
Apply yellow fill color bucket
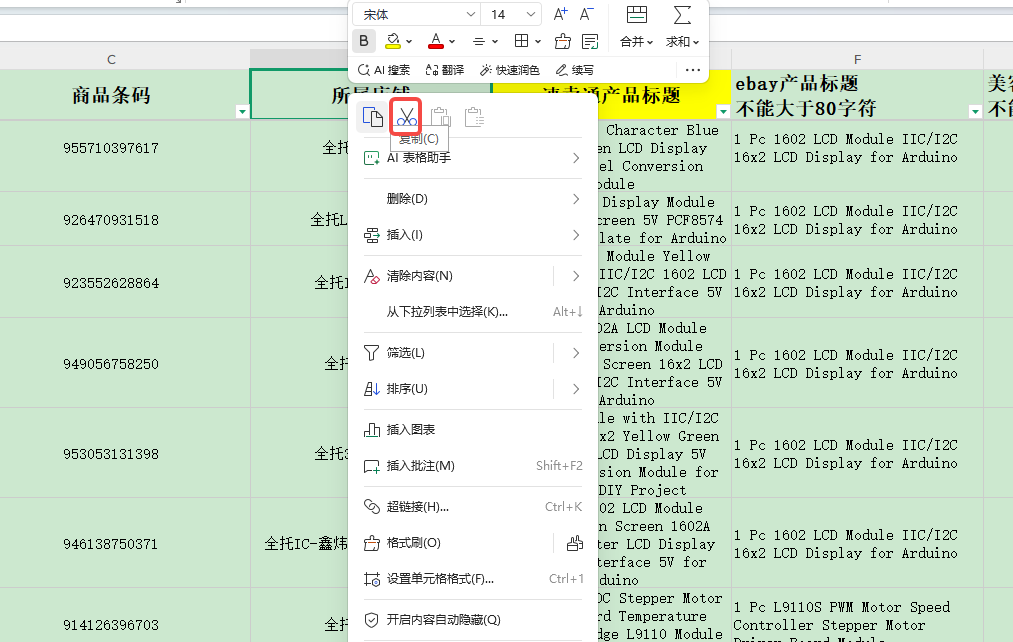click(393, 41)
